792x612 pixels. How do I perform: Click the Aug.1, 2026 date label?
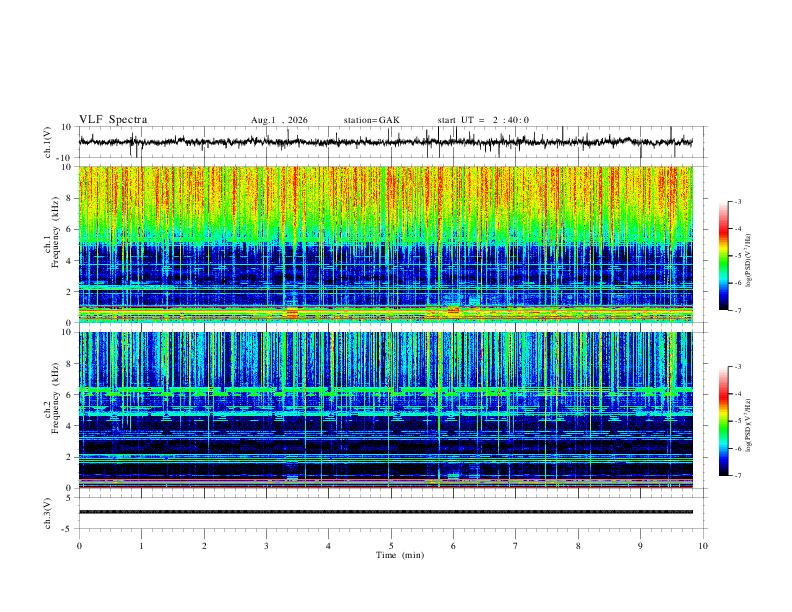point(279,120)
